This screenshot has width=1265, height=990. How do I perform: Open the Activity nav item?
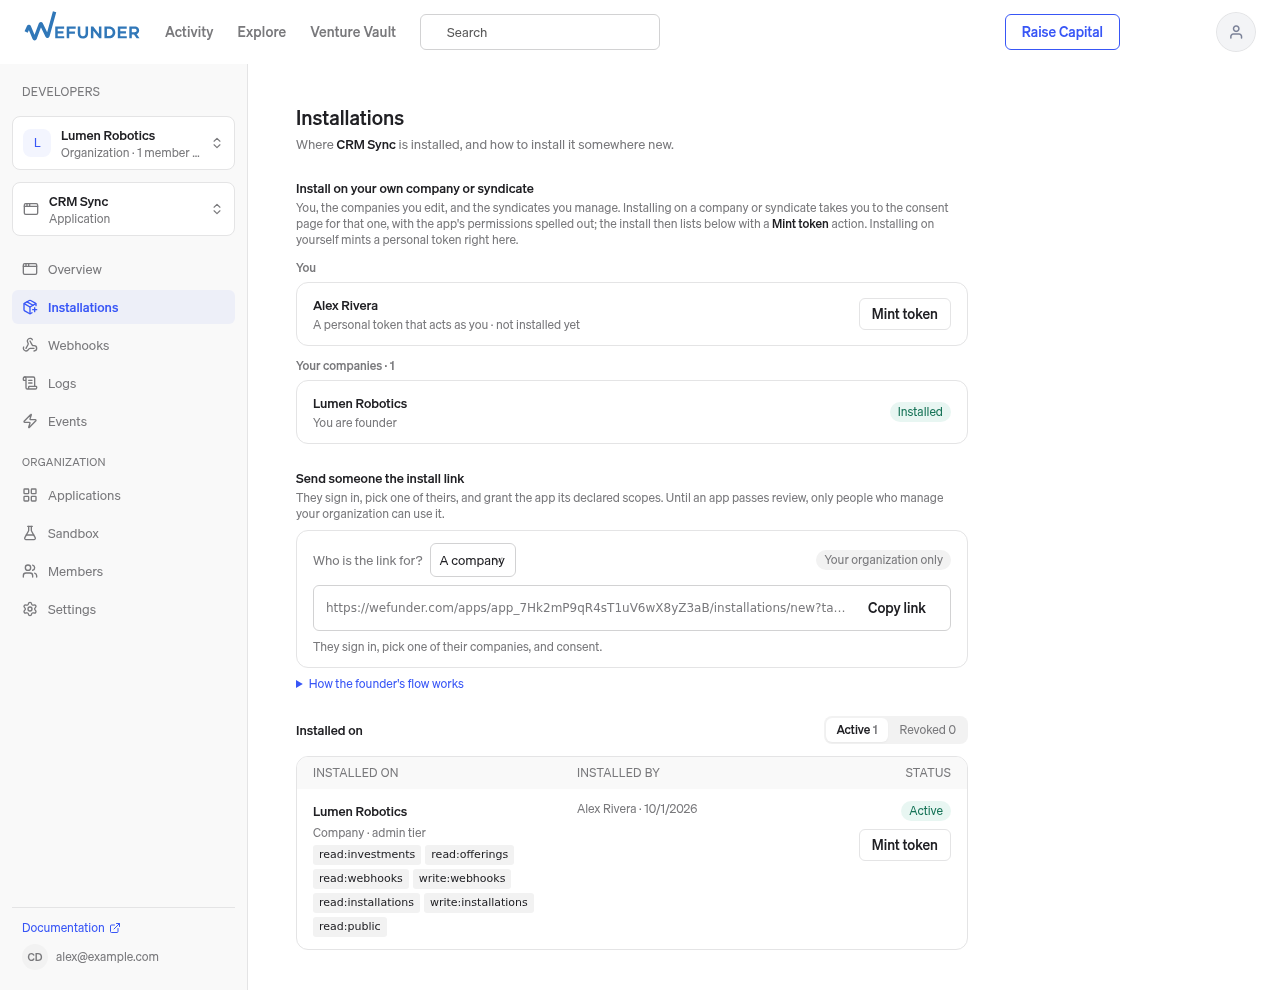(189, 32)
